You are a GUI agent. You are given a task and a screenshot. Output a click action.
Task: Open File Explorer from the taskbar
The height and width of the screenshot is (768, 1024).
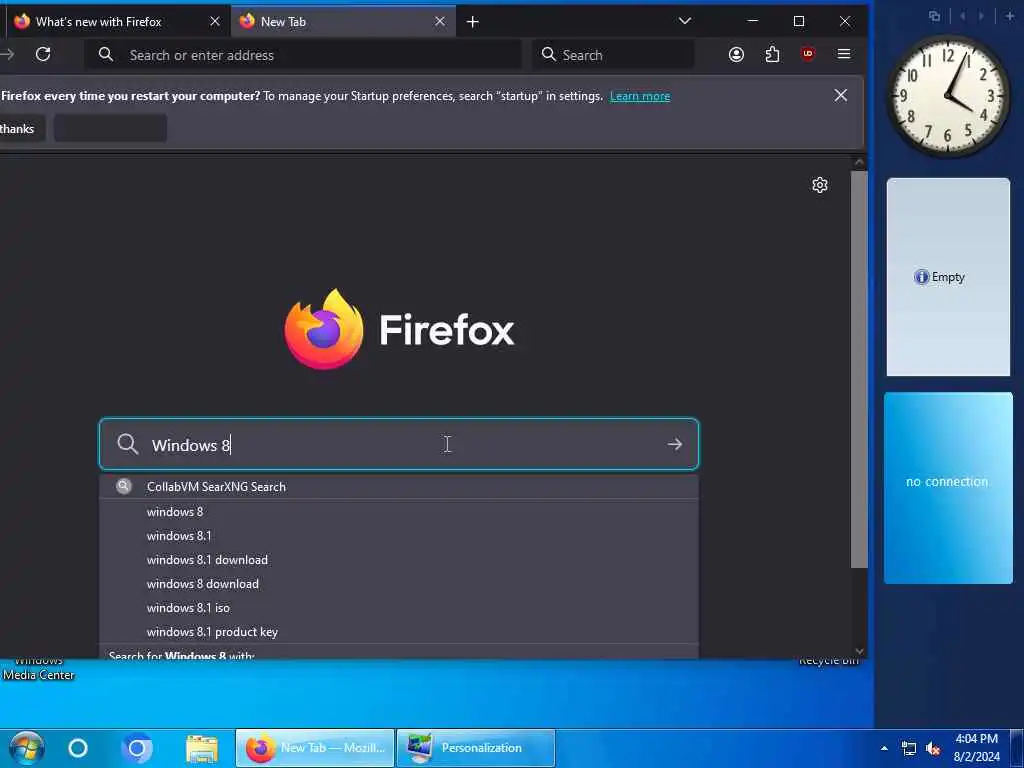click(202, 748)
